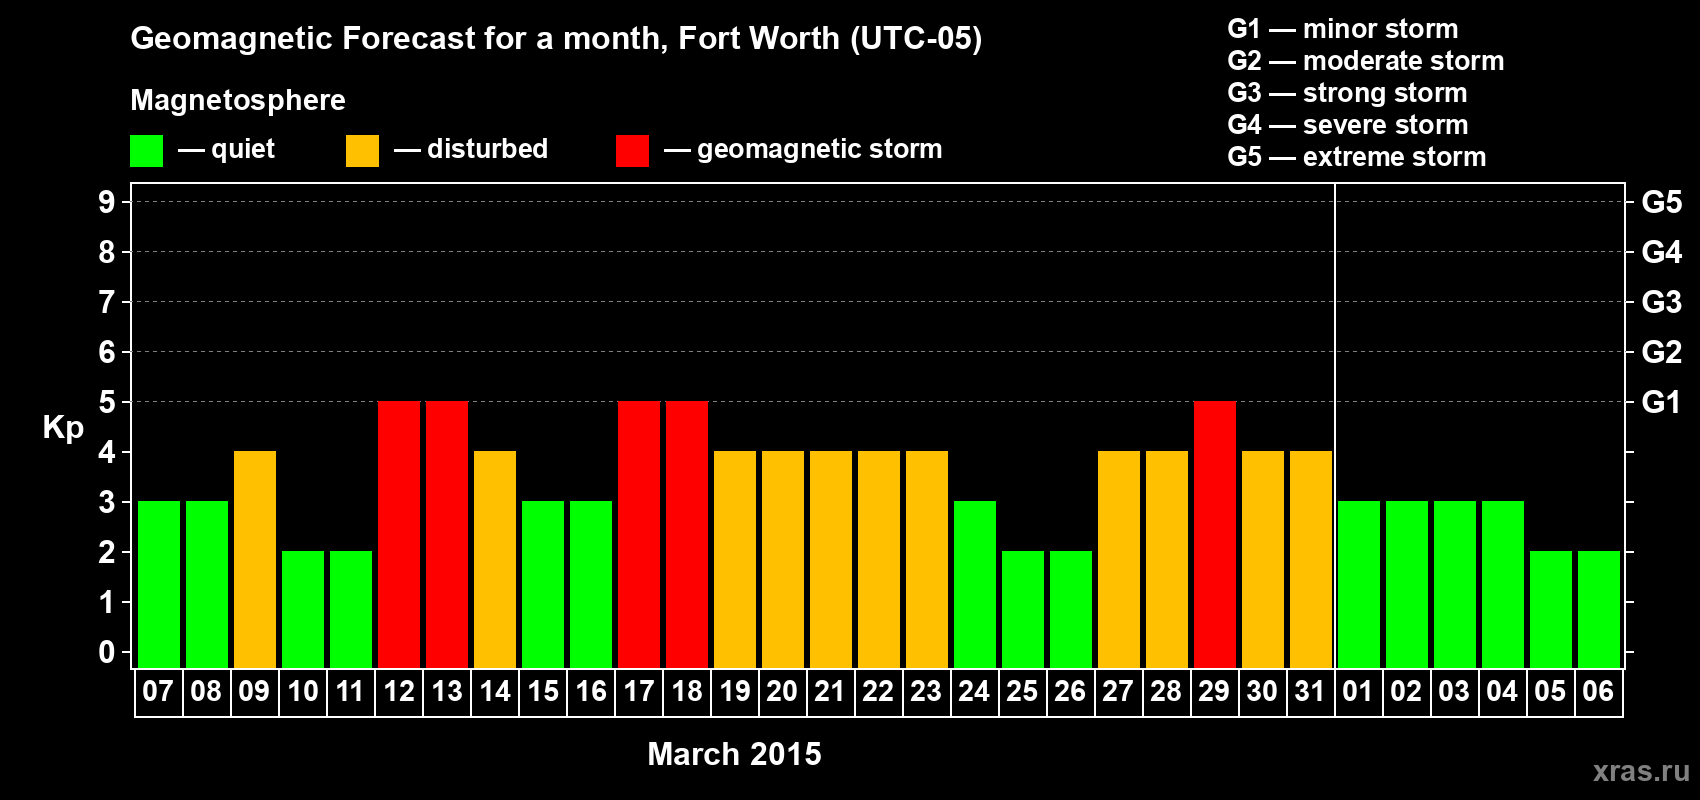Image resolution: width=1700 pixels, height=800 pixels.
Task: Click date label 19 on the axis
Action: point(735,691)
